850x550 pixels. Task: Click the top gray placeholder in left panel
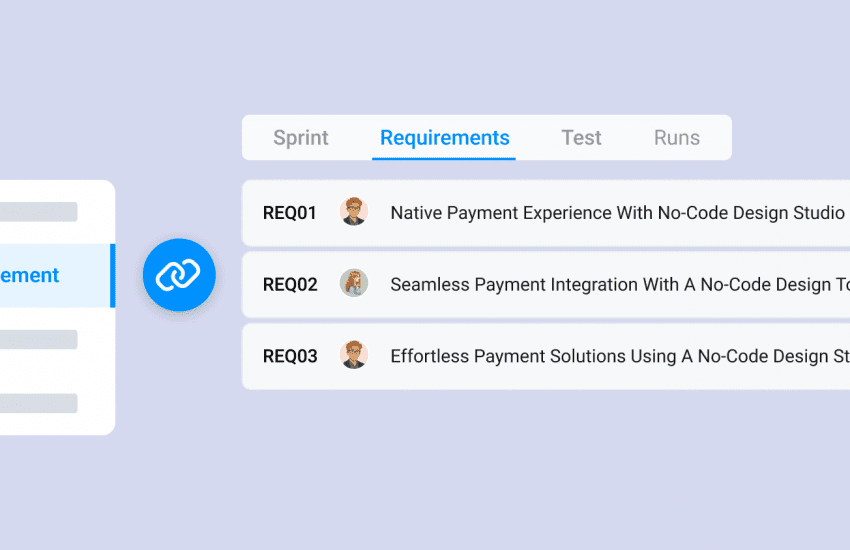pos(38,212)
